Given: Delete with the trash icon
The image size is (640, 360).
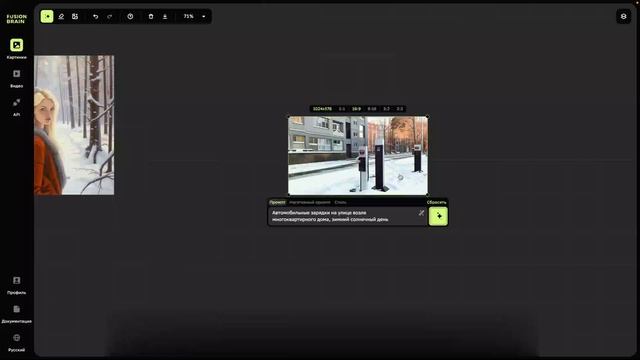Looking at the screenshot, I should tap(151, 16).
